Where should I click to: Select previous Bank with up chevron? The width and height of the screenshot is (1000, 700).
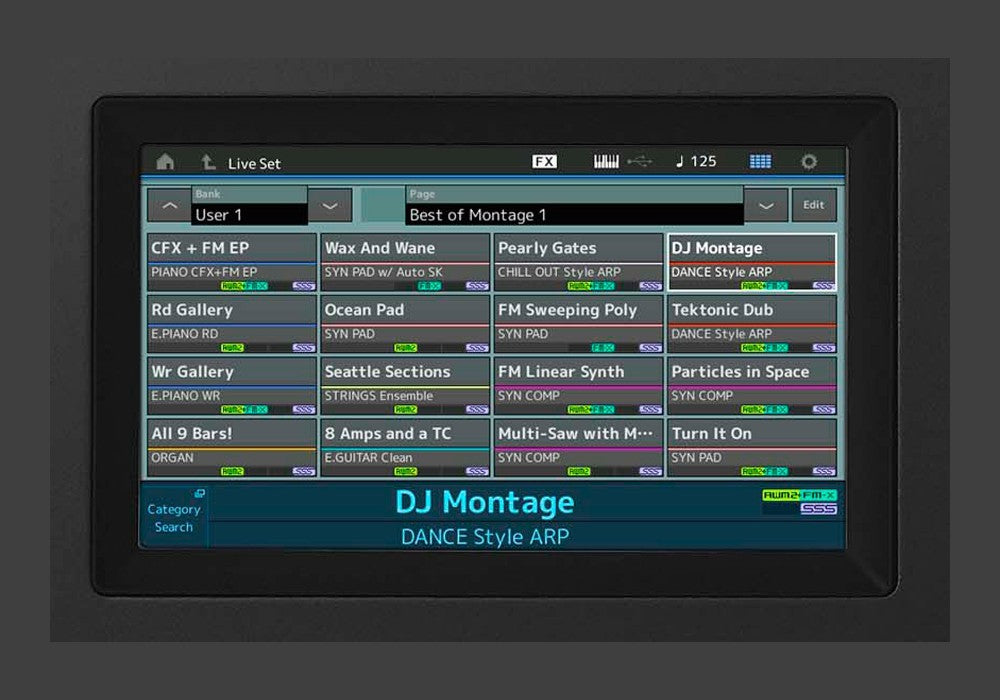(x=169, y=205)
